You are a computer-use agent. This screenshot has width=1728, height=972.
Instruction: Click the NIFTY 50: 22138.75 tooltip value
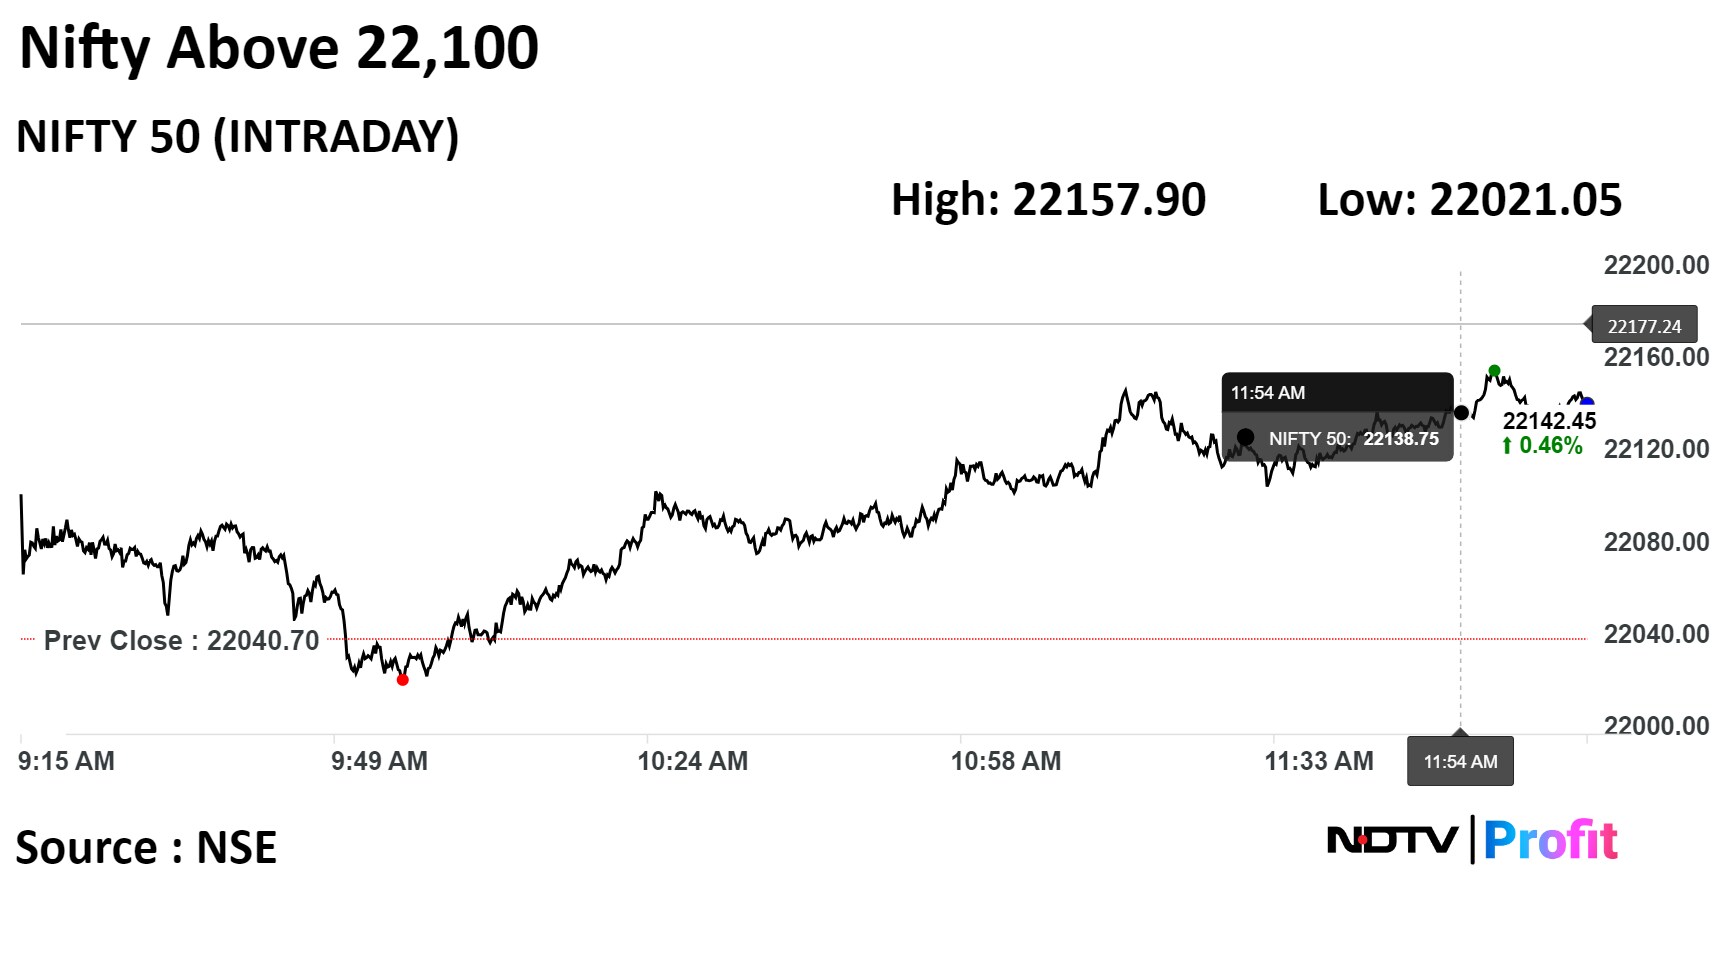[x=1353, y=438]
